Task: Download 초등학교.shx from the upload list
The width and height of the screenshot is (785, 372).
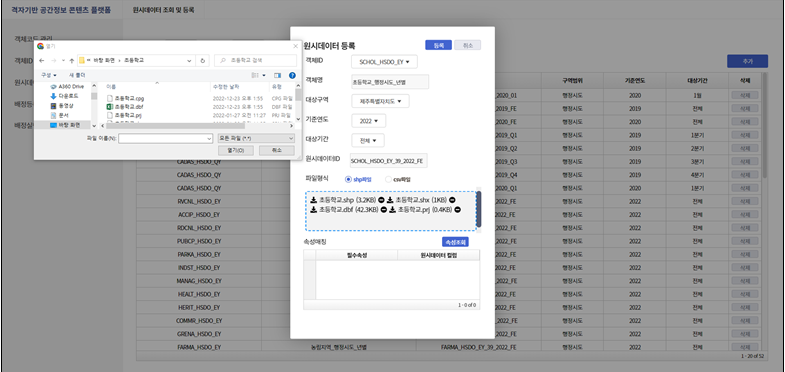Action: [390, 200]
